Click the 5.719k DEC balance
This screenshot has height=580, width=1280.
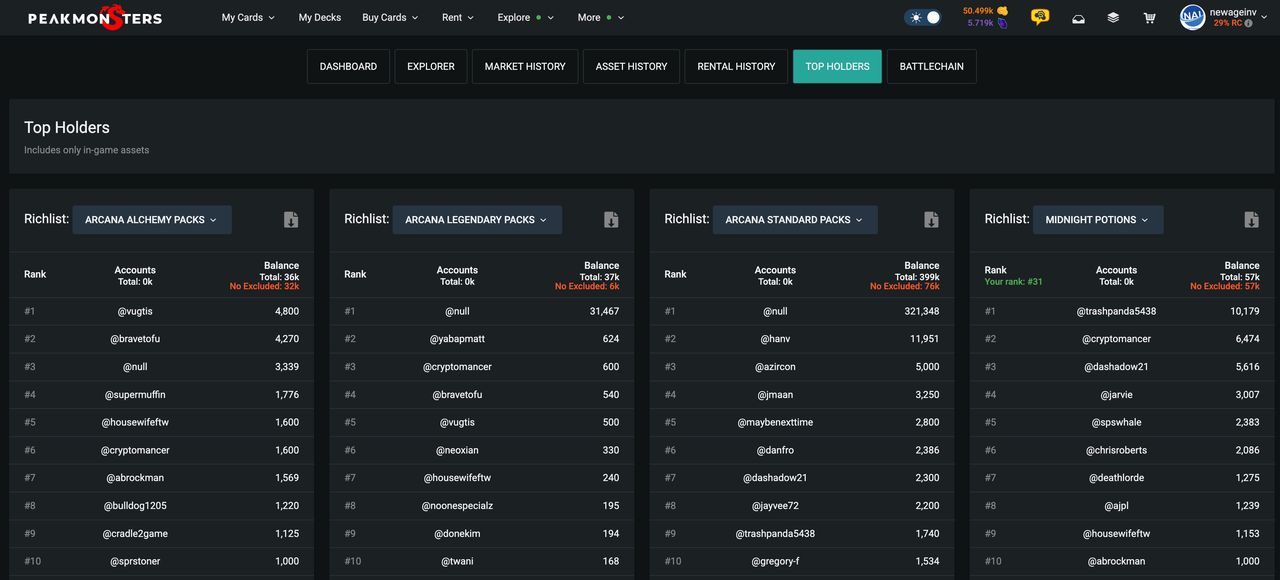(980, 23)
